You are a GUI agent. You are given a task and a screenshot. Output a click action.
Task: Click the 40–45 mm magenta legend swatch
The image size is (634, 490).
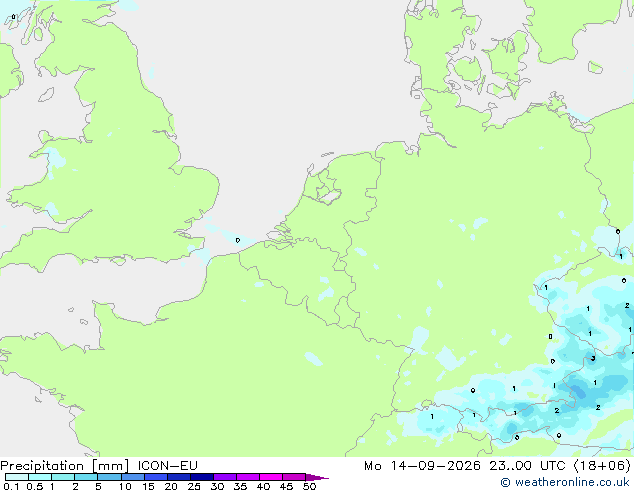click(x=271, y=477)
